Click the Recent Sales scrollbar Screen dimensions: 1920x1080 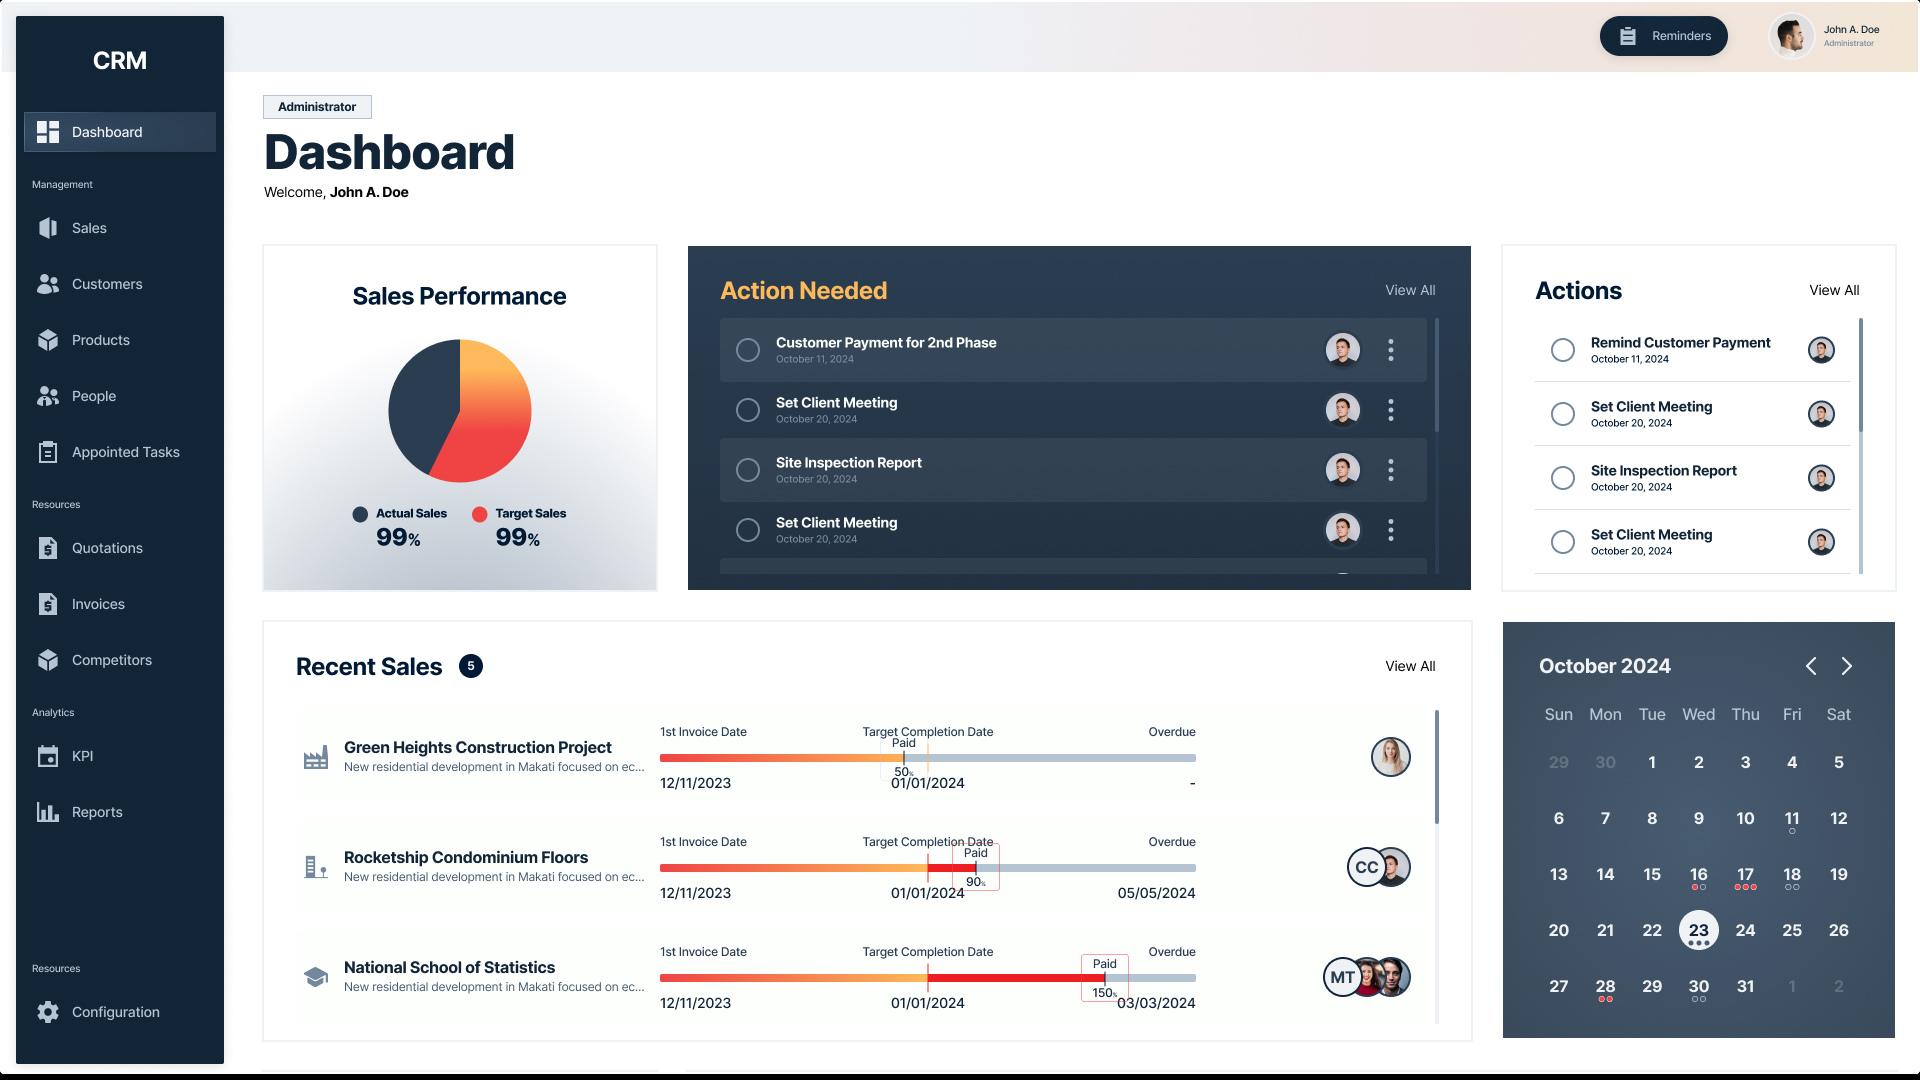[x=1437, y=767]
